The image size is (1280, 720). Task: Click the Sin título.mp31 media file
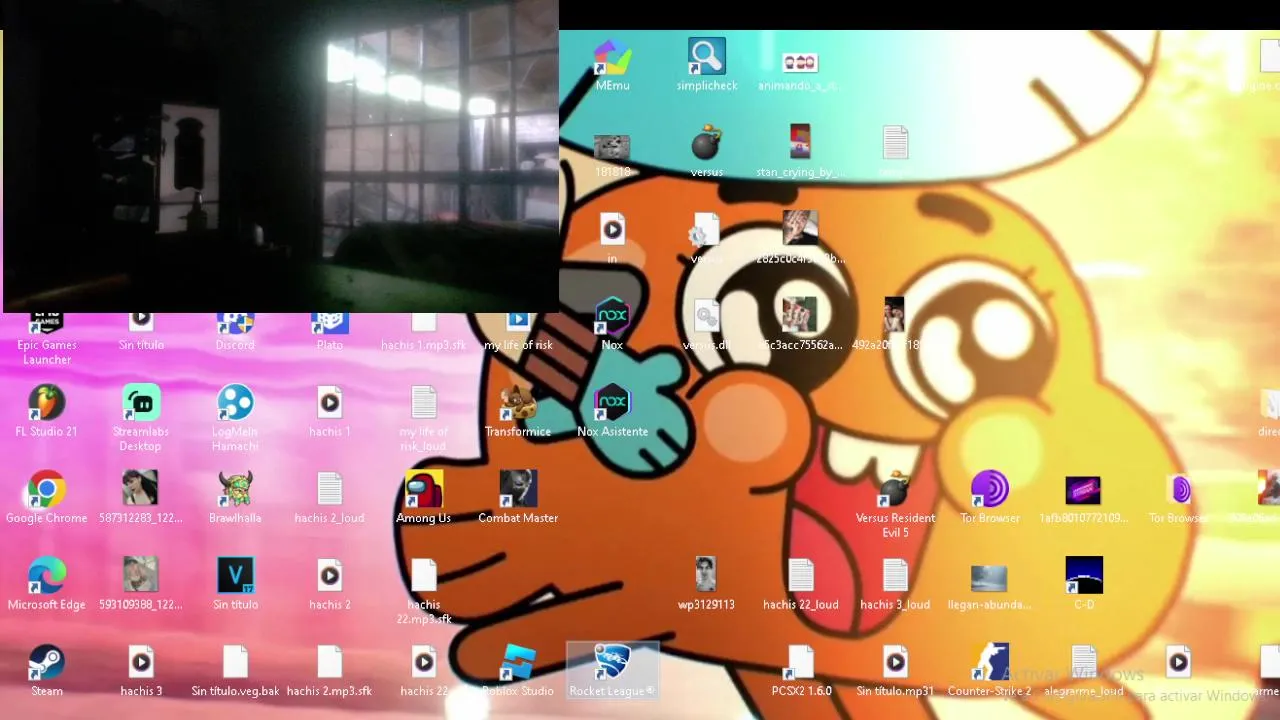pos(895,671)
